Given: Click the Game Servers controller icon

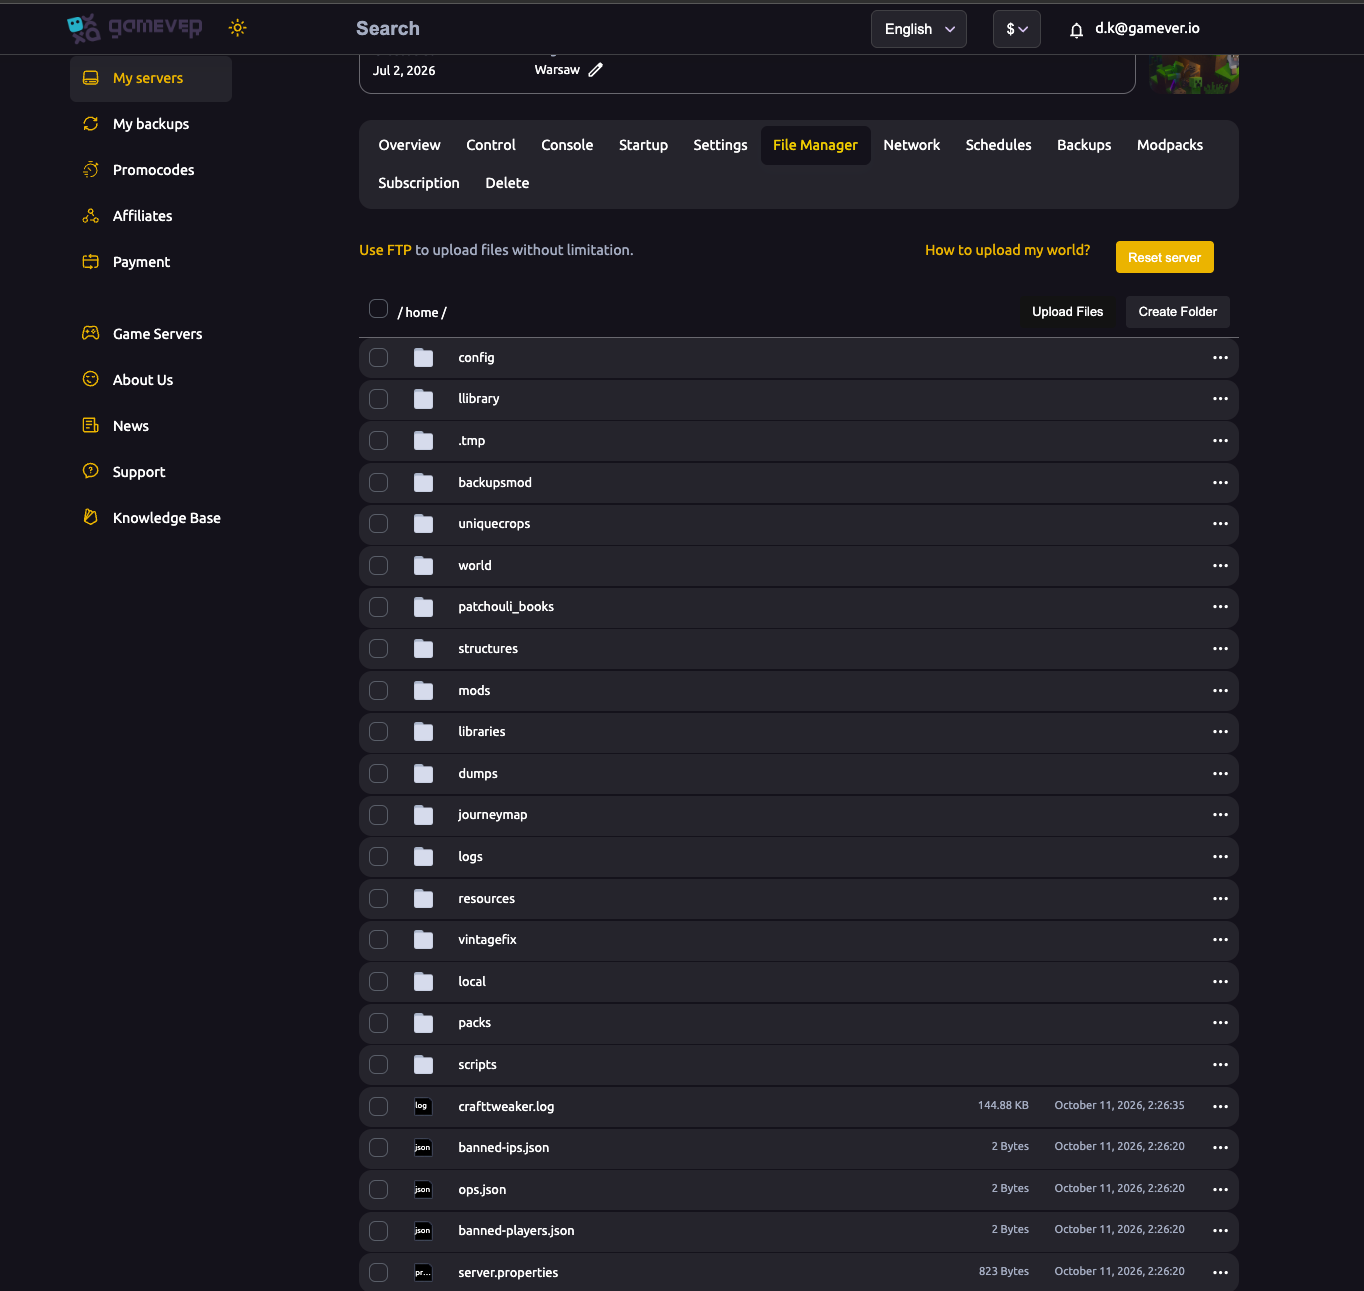Looking at the screenshot, I should tap(91, 334).
